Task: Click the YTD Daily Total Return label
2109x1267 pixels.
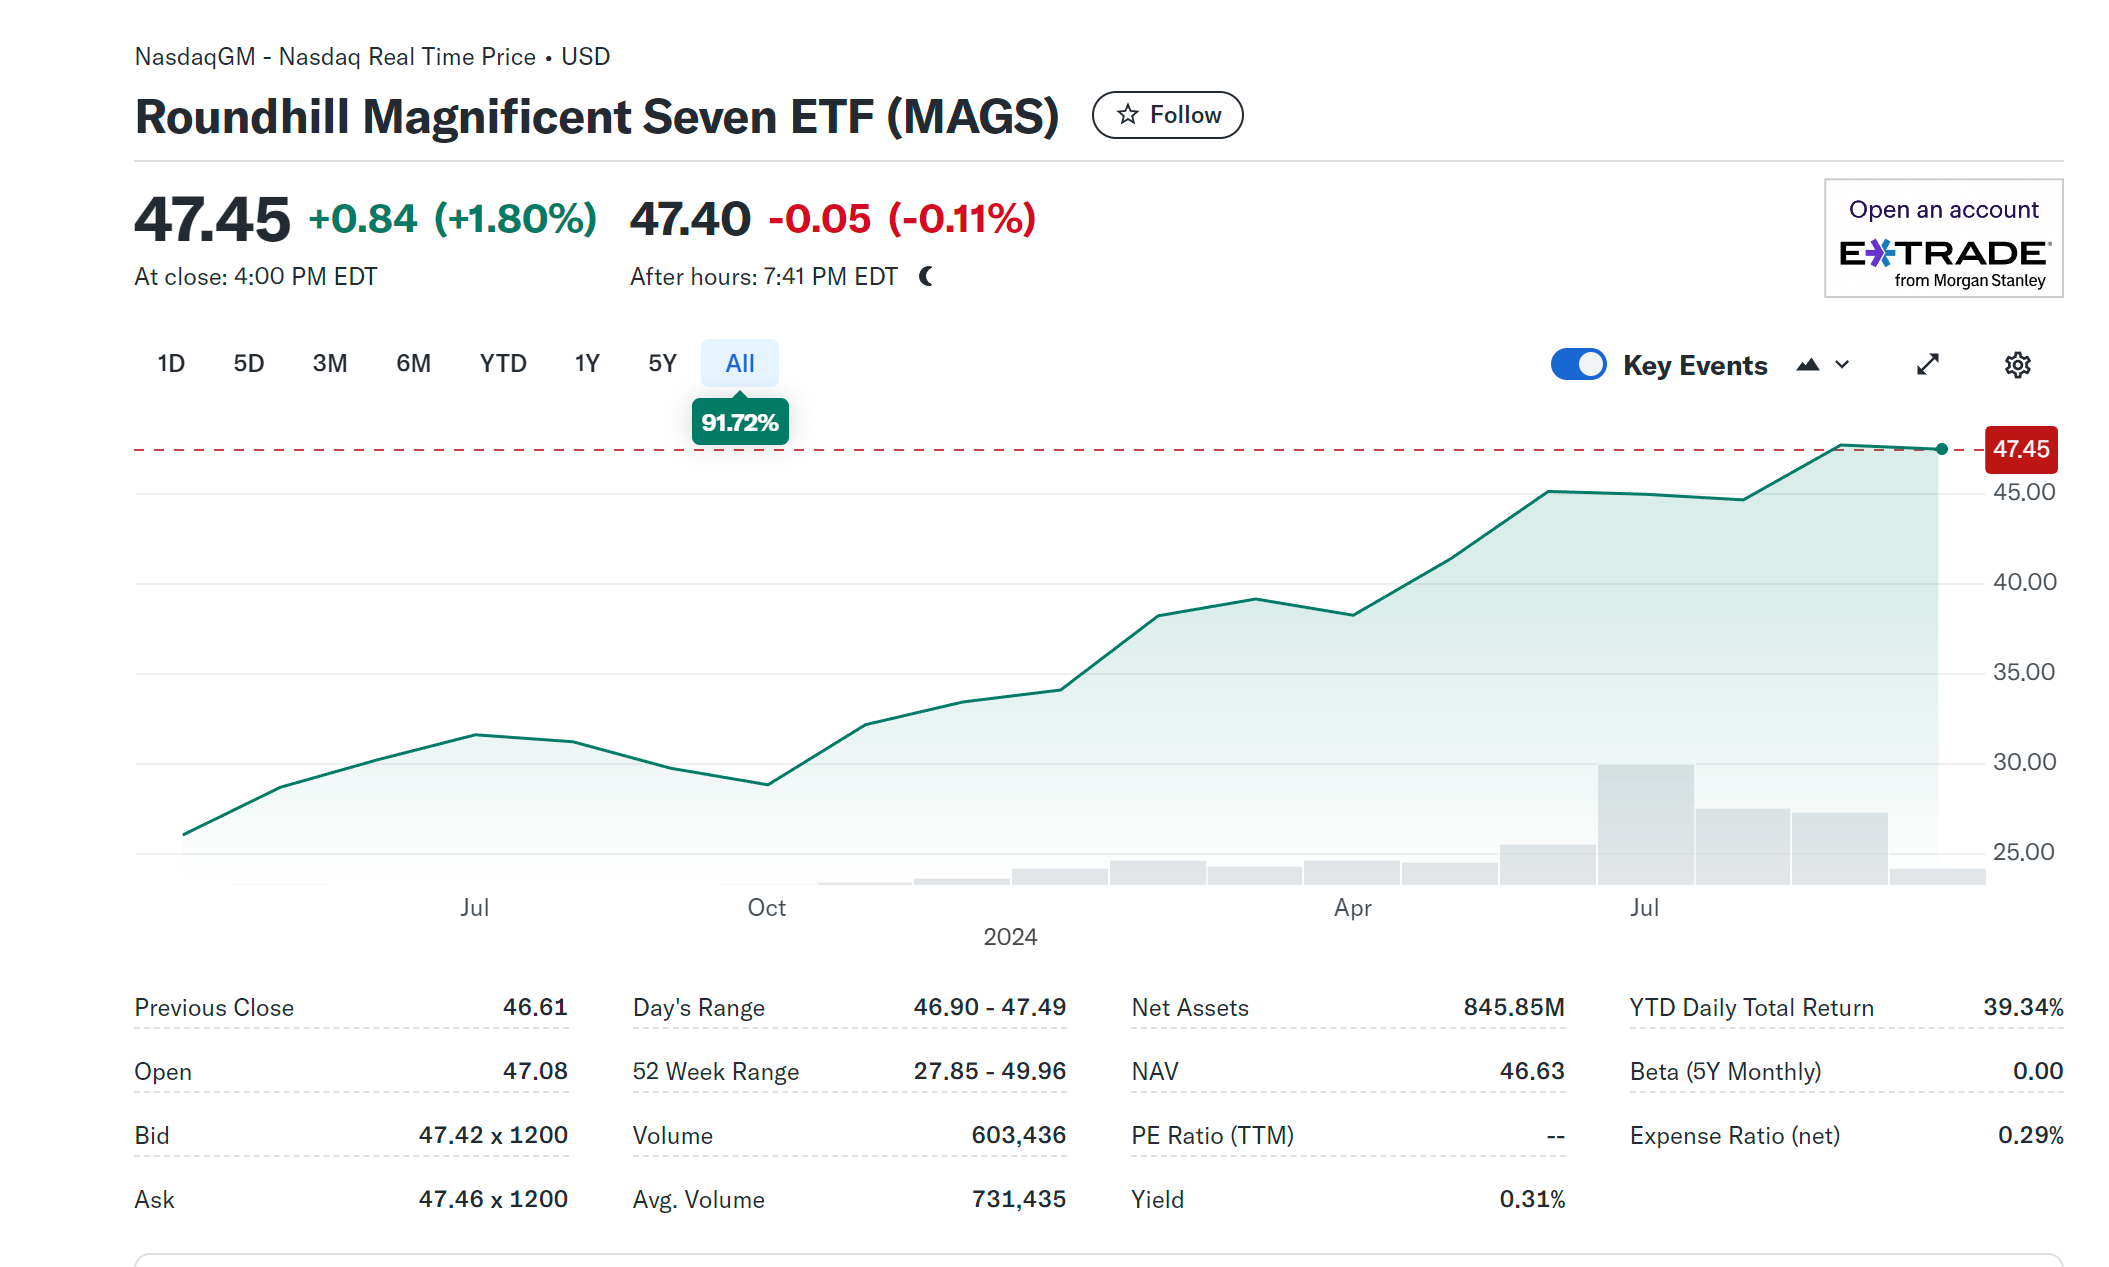Action: (x=1751, y=1008)
